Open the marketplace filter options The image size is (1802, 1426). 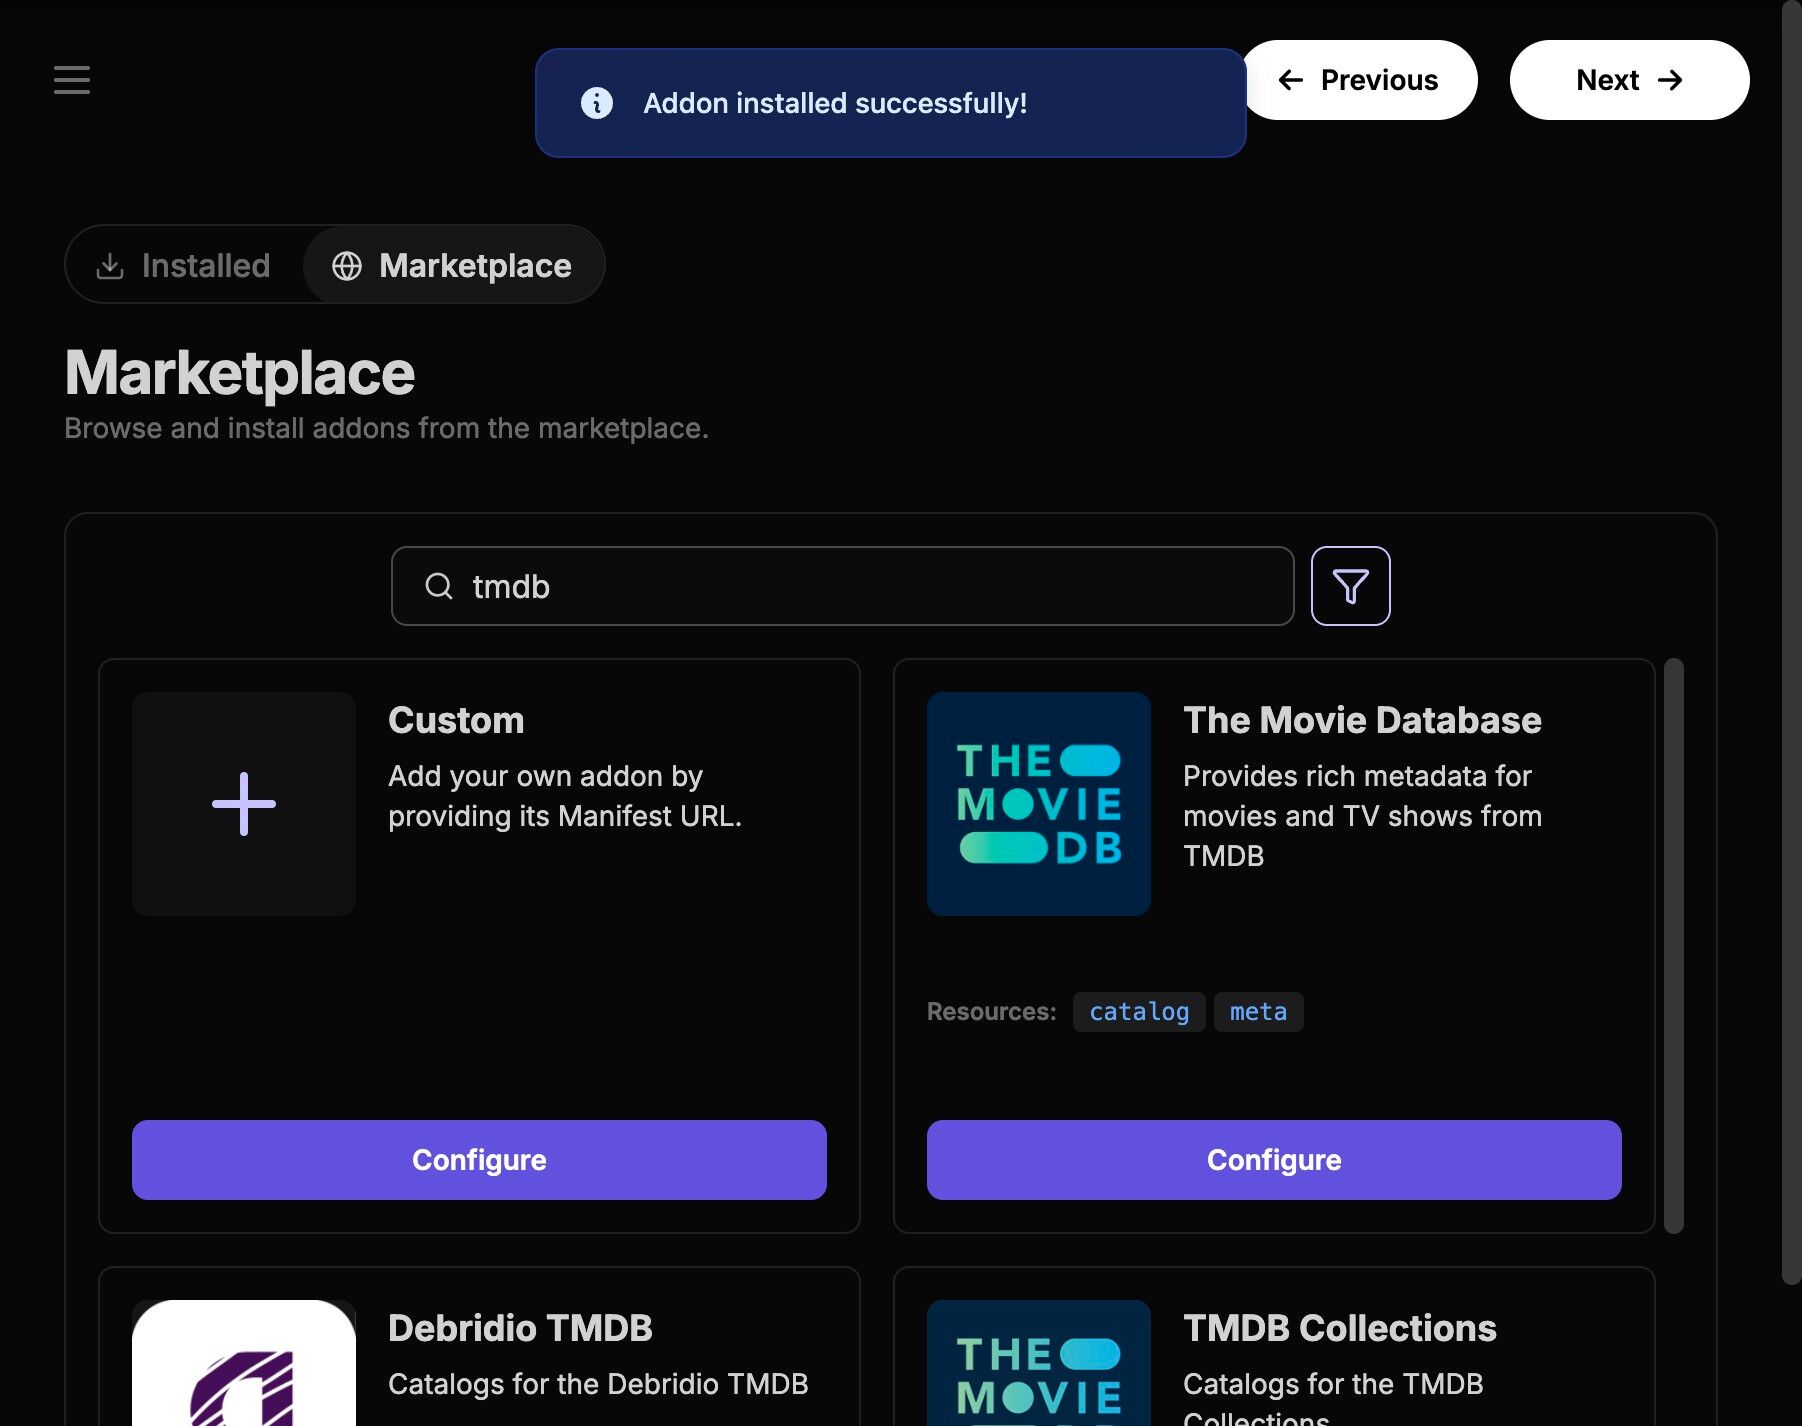tap(1350, 586)
